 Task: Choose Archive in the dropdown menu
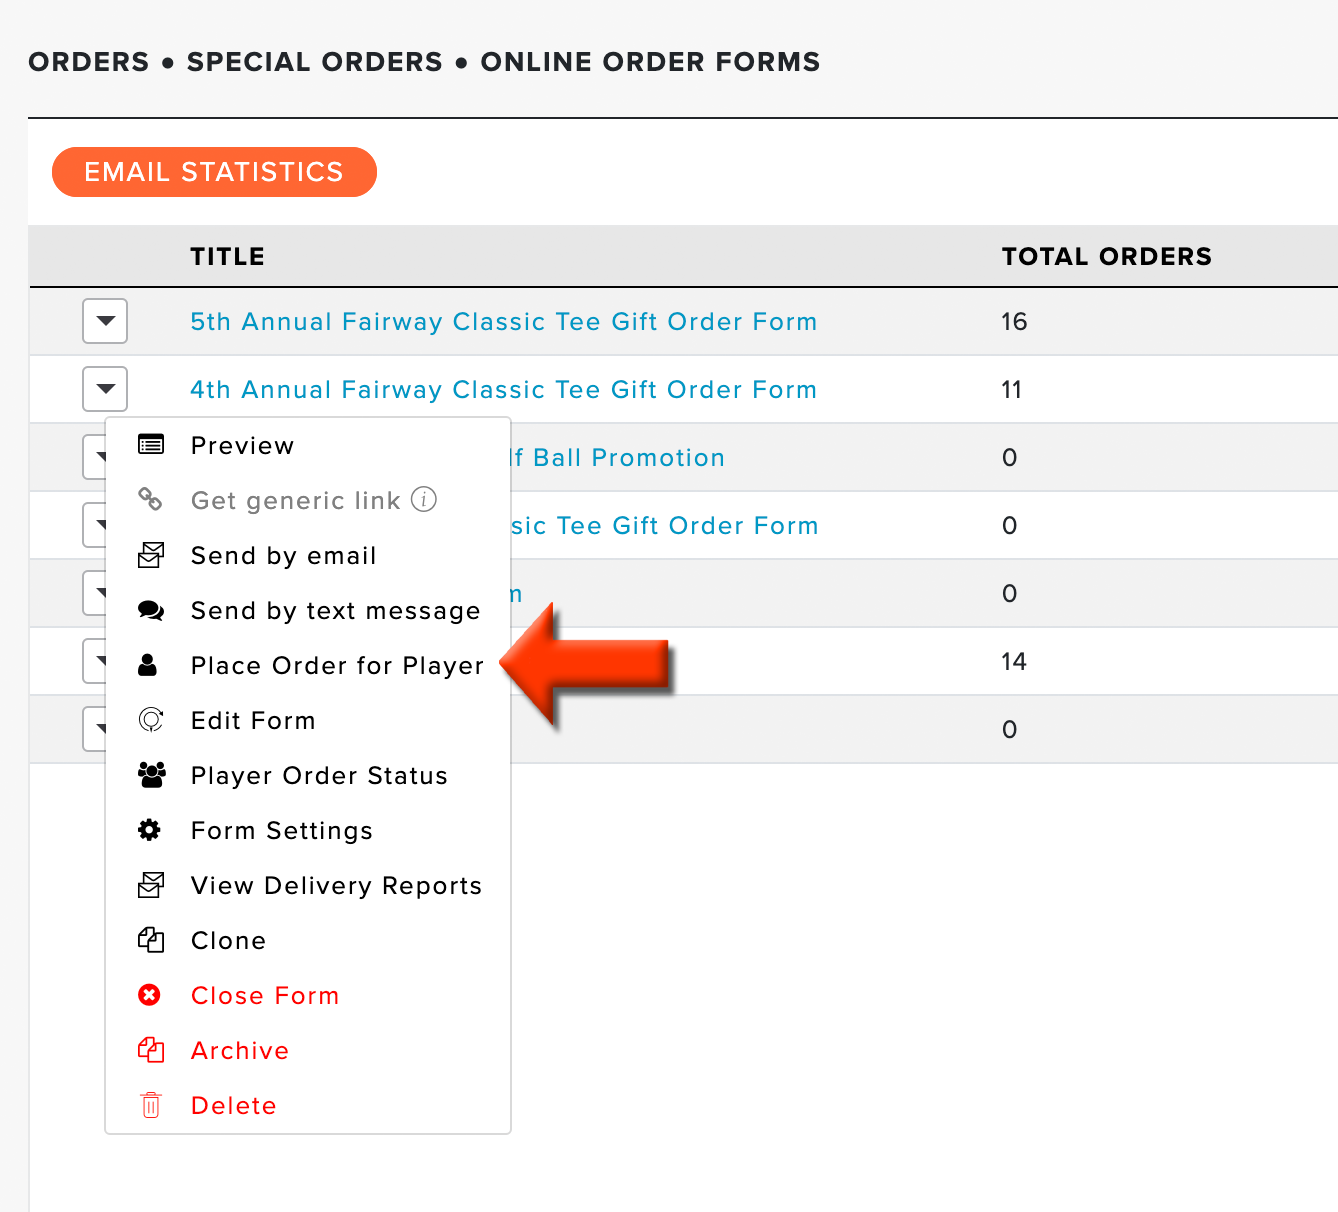point(240,1050)
